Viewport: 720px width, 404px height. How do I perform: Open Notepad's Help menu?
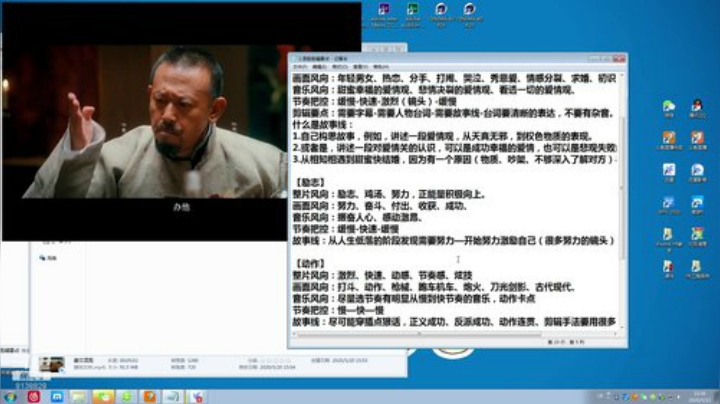point(381,67)
